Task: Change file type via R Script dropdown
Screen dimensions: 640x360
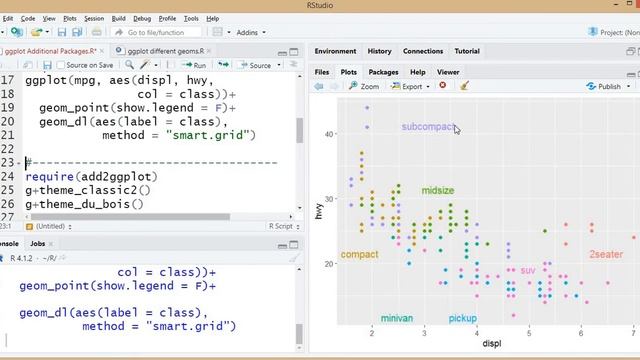Action: pos(284,226)
